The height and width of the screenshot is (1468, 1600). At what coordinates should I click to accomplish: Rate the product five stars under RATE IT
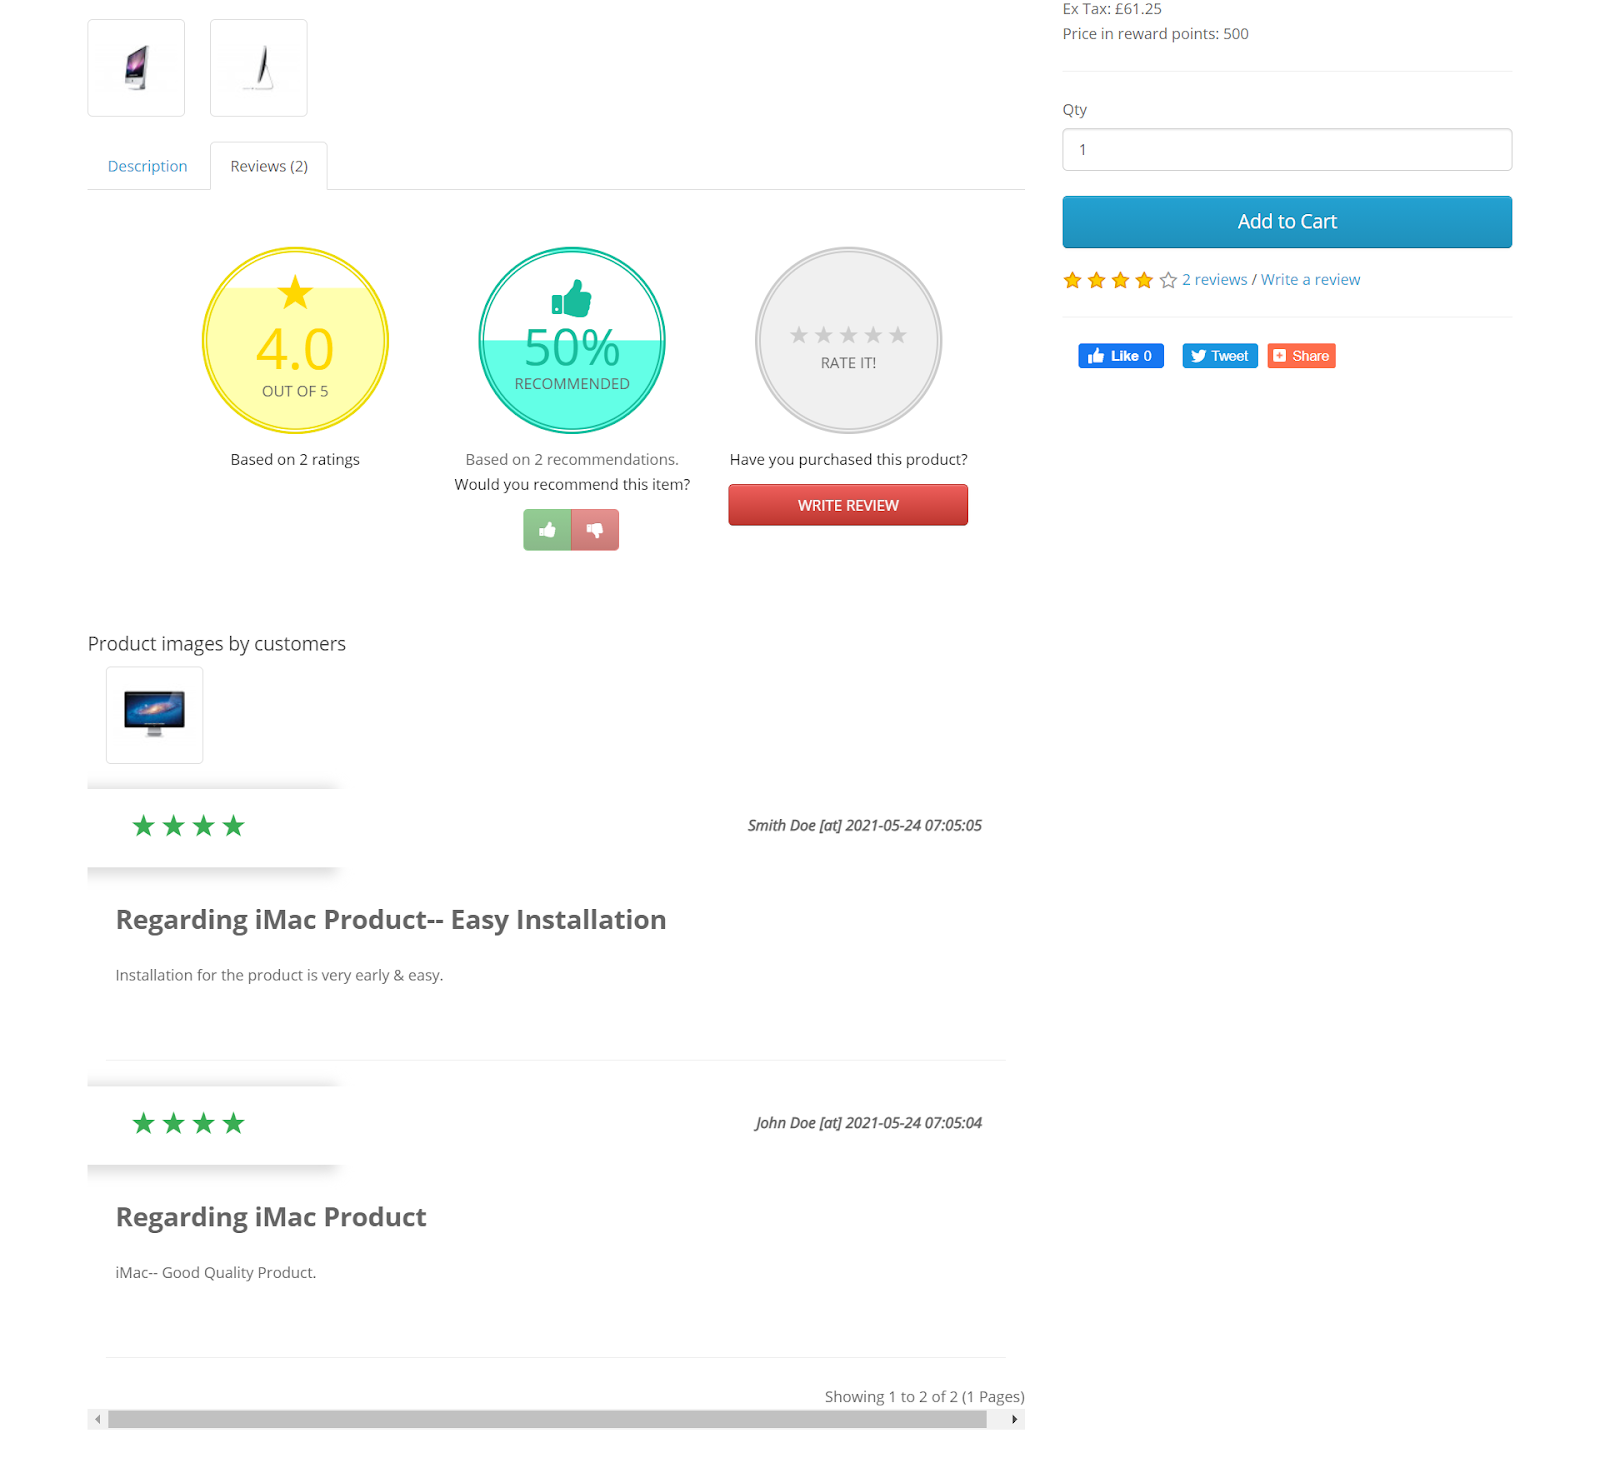[x=897, y=335]
